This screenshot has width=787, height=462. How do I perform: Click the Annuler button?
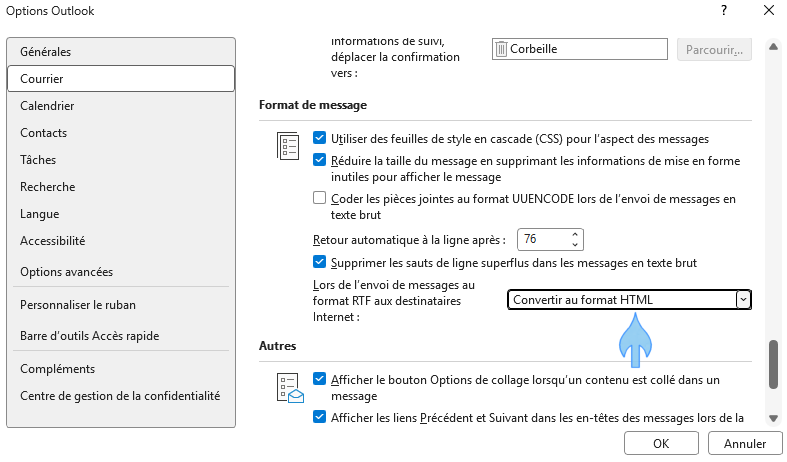tap(745, 443)
